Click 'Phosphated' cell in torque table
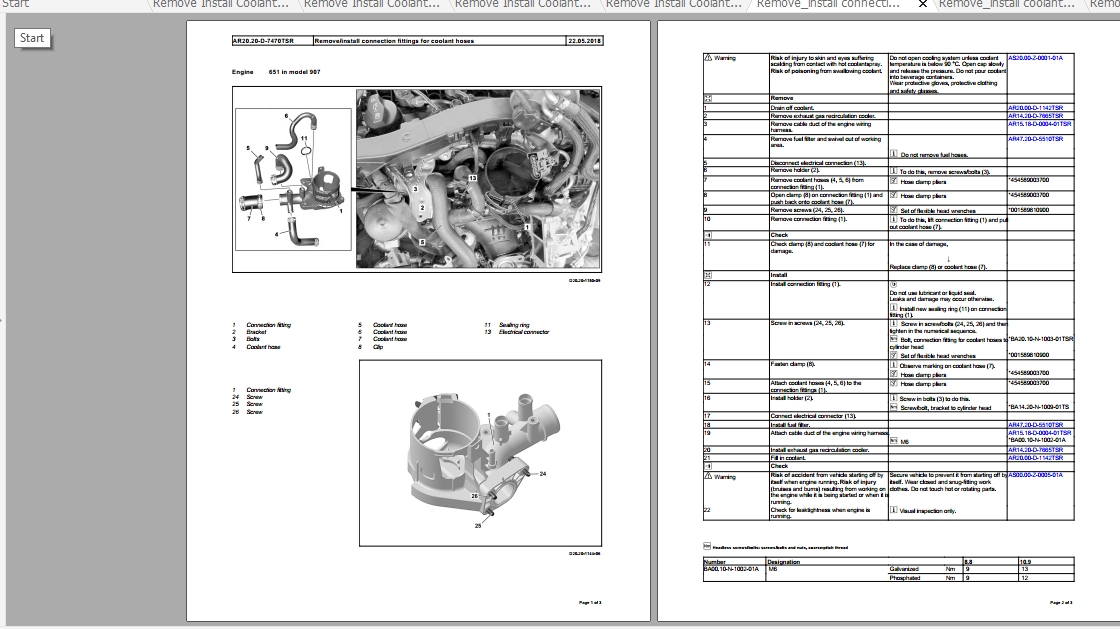 [905, 578]
